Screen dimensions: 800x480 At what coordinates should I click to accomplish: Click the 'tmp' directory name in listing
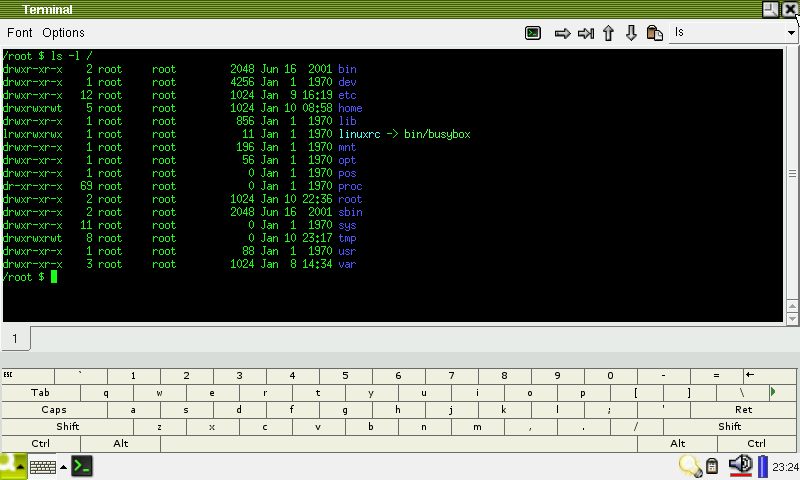coord(347,238)
